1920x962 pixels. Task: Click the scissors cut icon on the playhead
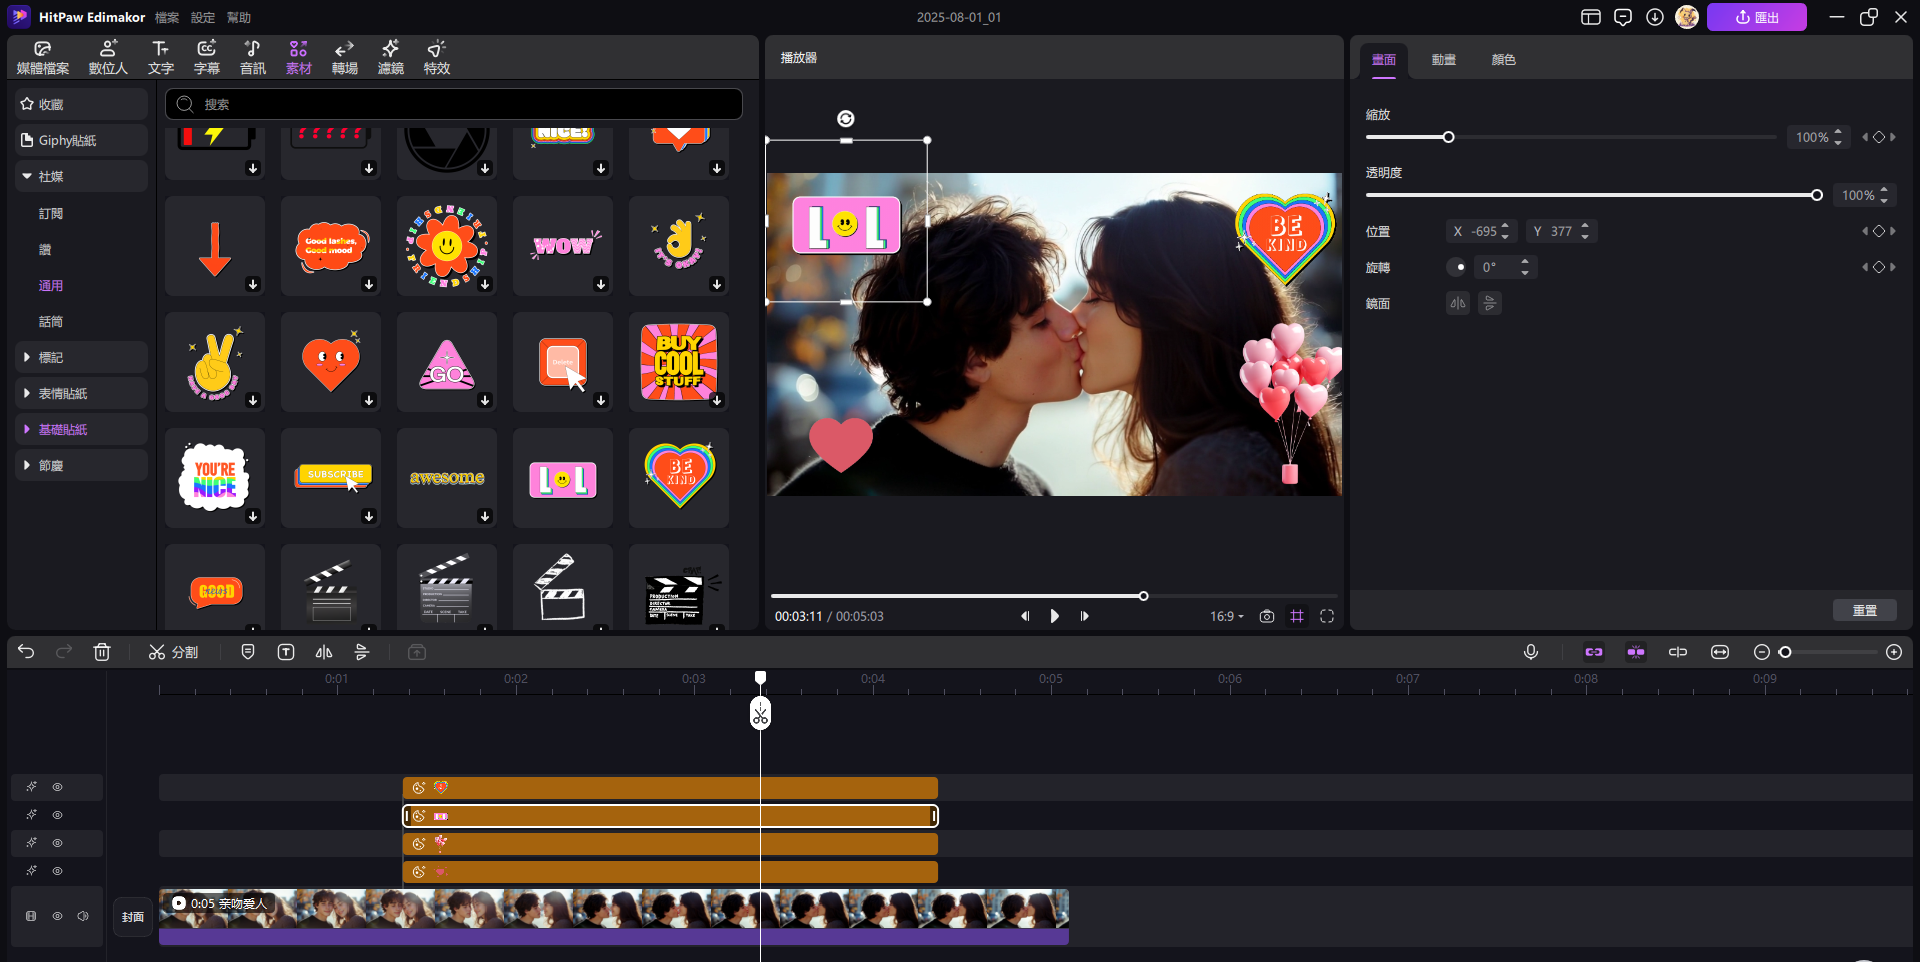760,714
